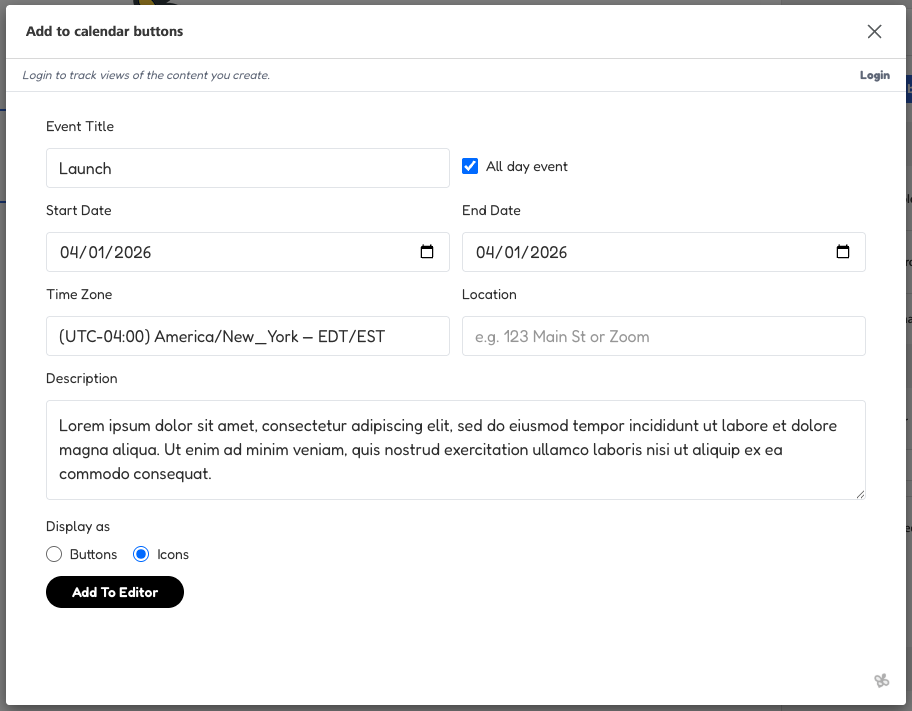Select the day segment in Start Date

[x=96, y=252]
